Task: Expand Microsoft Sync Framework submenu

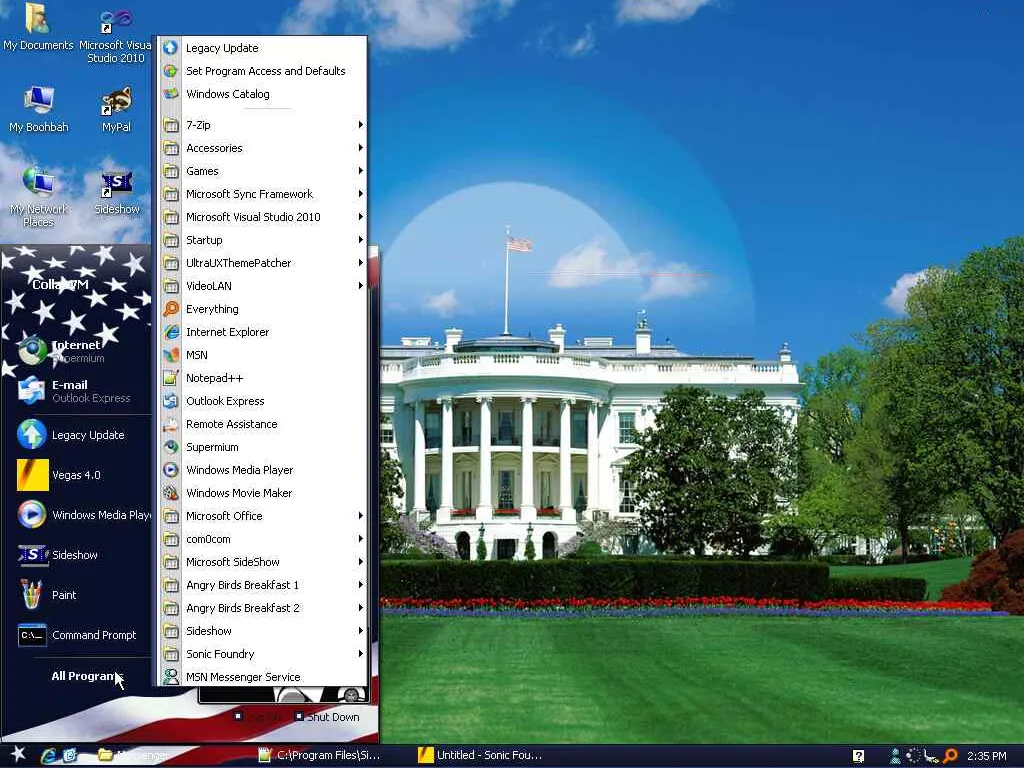Action: pyautogui.click(x=261, y=194)
